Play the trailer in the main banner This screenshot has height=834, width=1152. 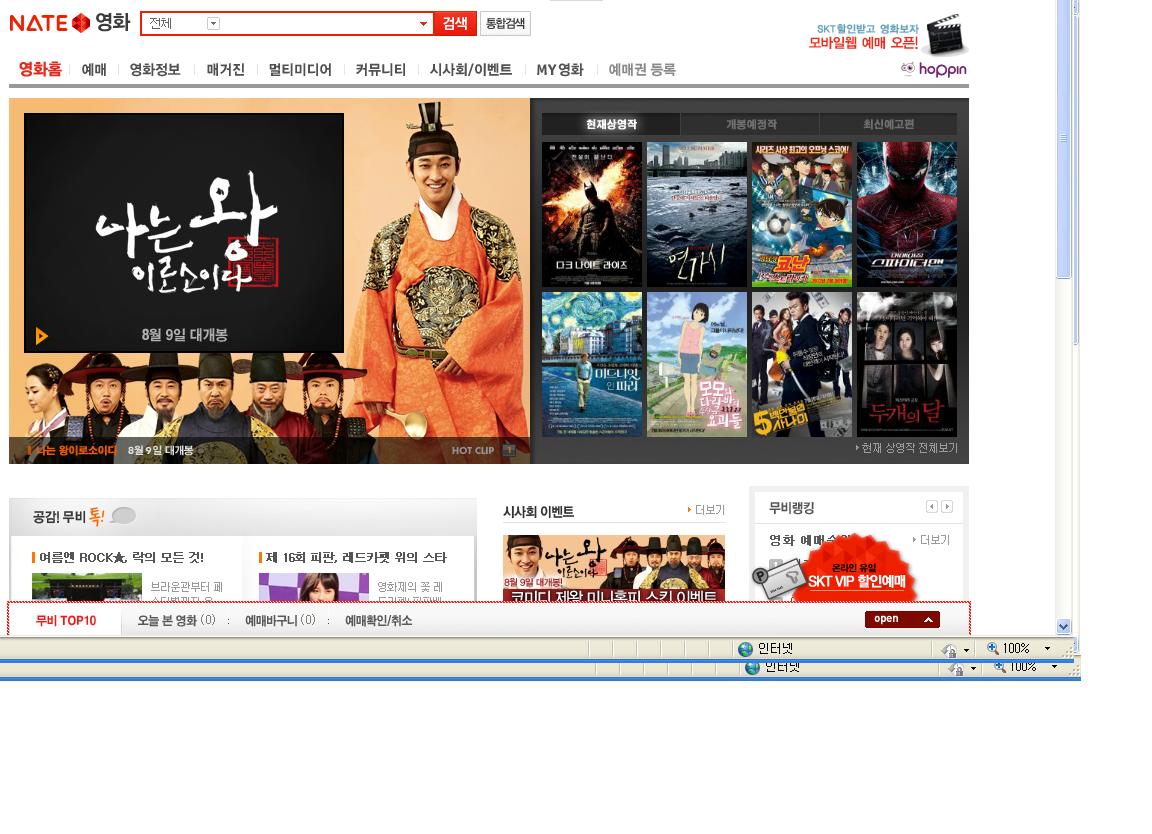click(41, 336)
